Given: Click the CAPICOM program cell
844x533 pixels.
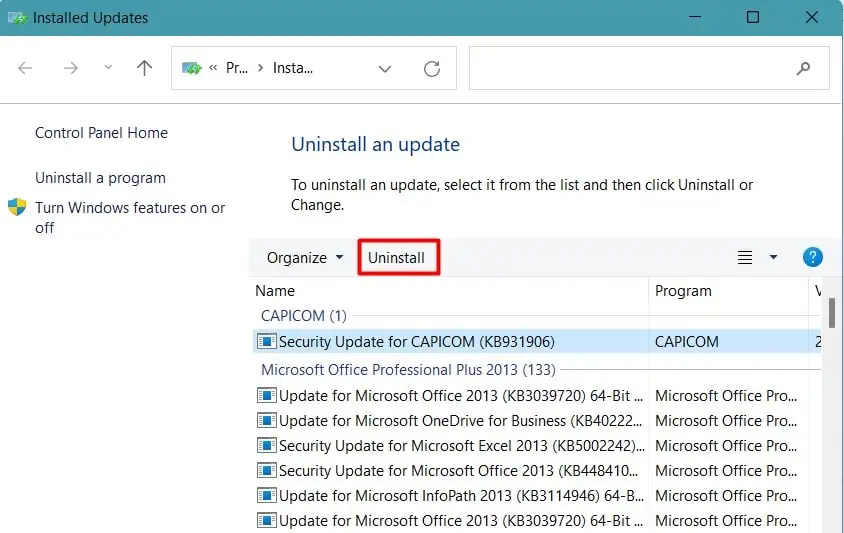Looking at the screenshot, I should (686, 342).
